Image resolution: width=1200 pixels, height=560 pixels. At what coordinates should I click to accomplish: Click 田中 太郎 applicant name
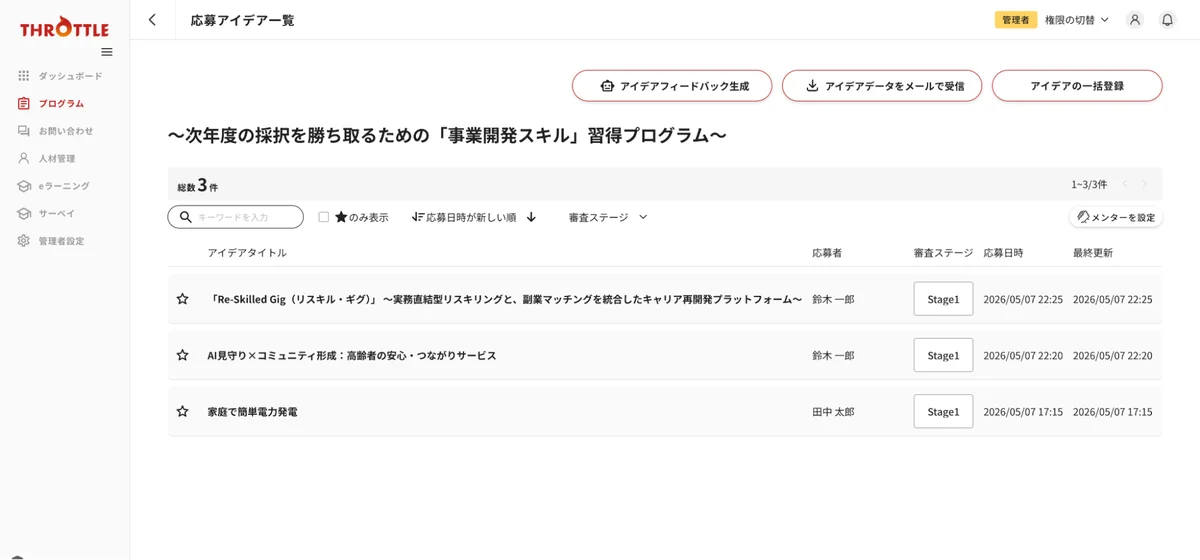[x=833, y=411]
